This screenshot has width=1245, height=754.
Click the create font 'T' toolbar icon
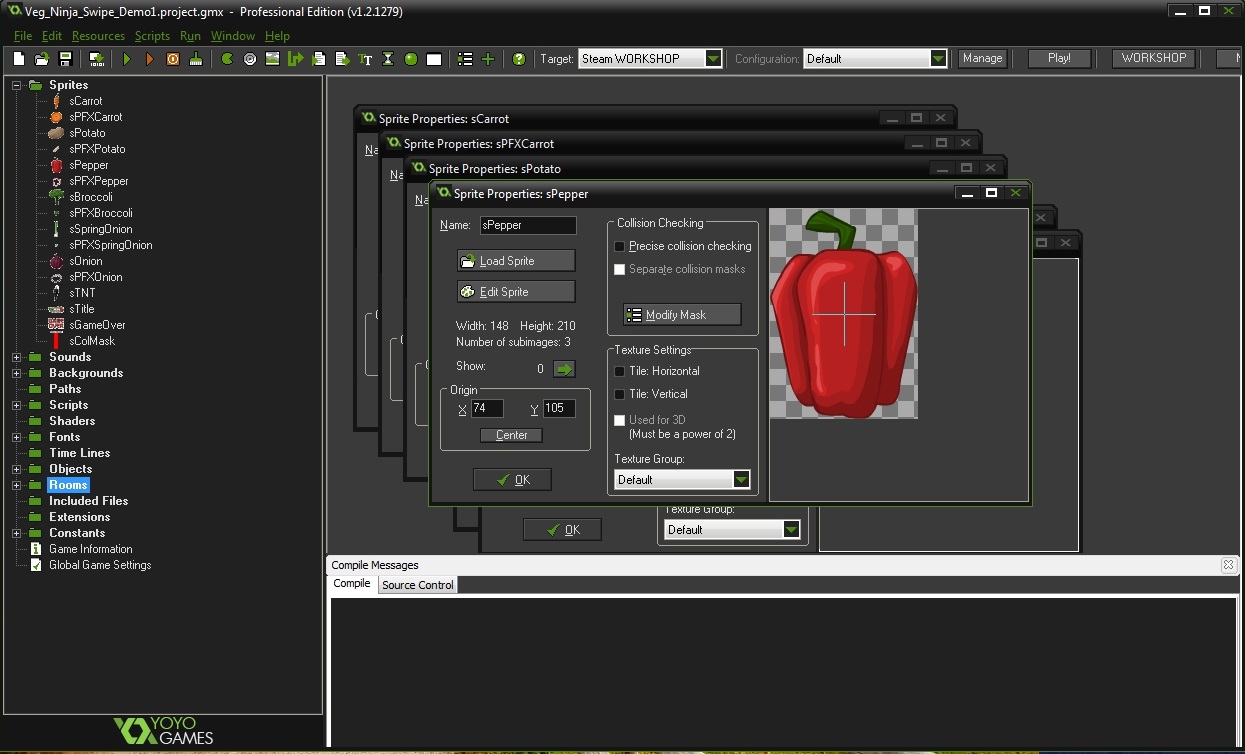(365, 59)
